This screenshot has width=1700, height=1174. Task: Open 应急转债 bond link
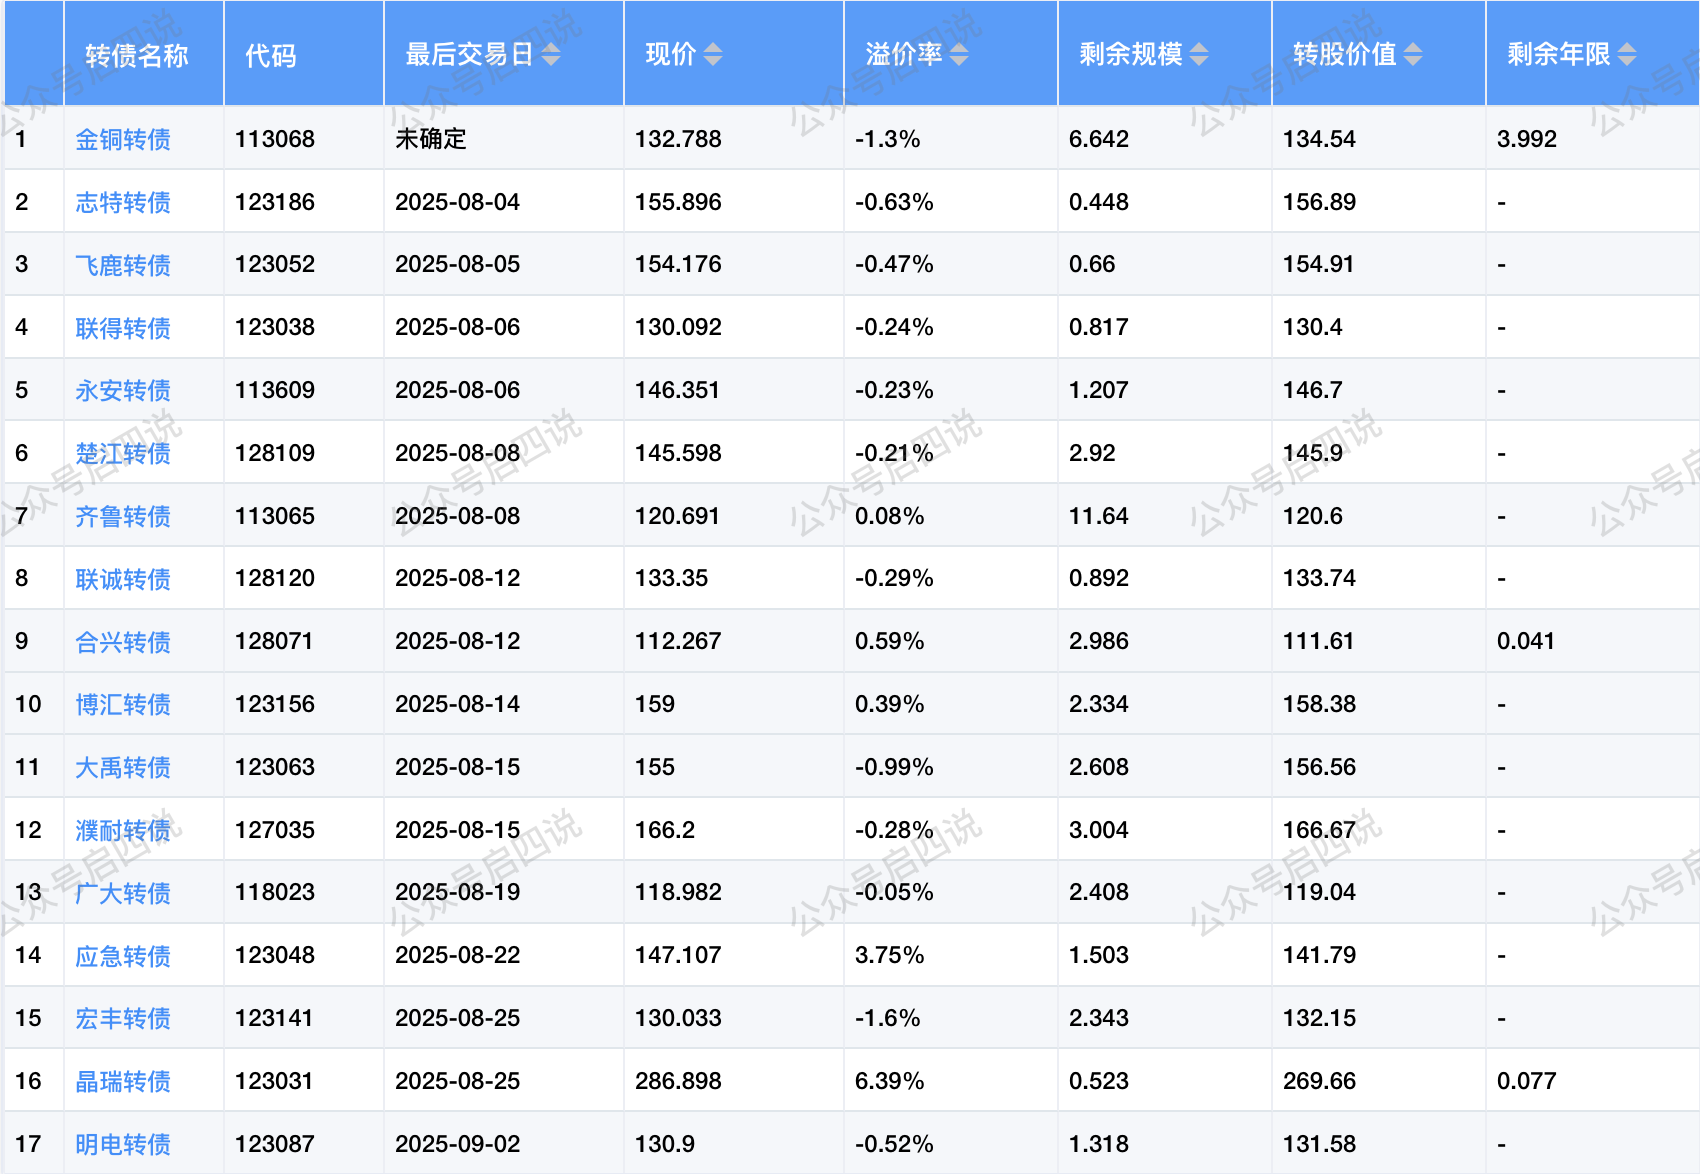[123, 956]
